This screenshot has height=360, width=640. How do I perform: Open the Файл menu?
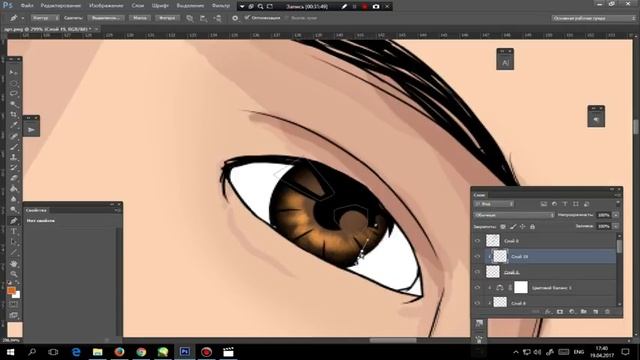tap(27, 6)
